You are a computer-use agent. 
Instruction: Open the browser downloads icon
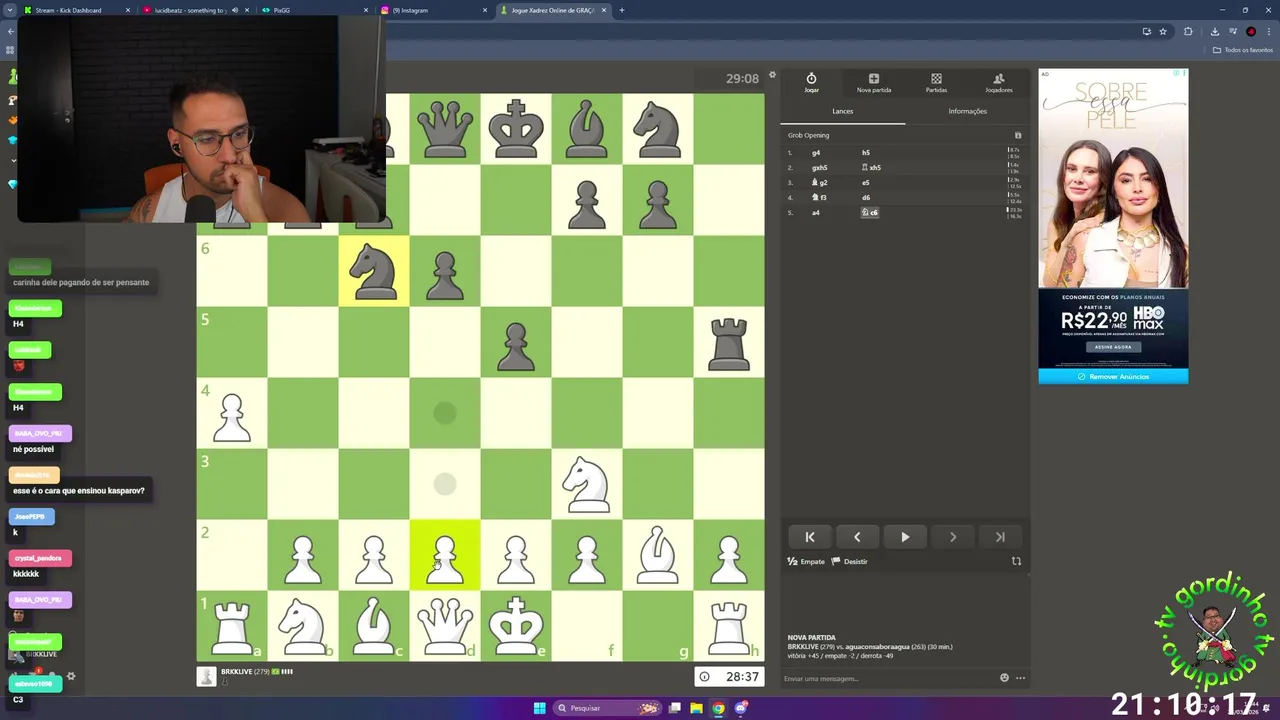pos(1215,31)
